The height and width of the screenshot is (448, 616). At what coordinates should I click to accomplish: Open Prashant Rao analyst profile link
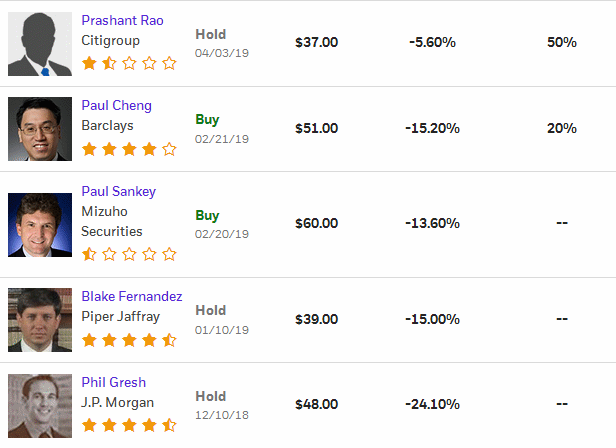pyautogui.click(x=122, y=20)
